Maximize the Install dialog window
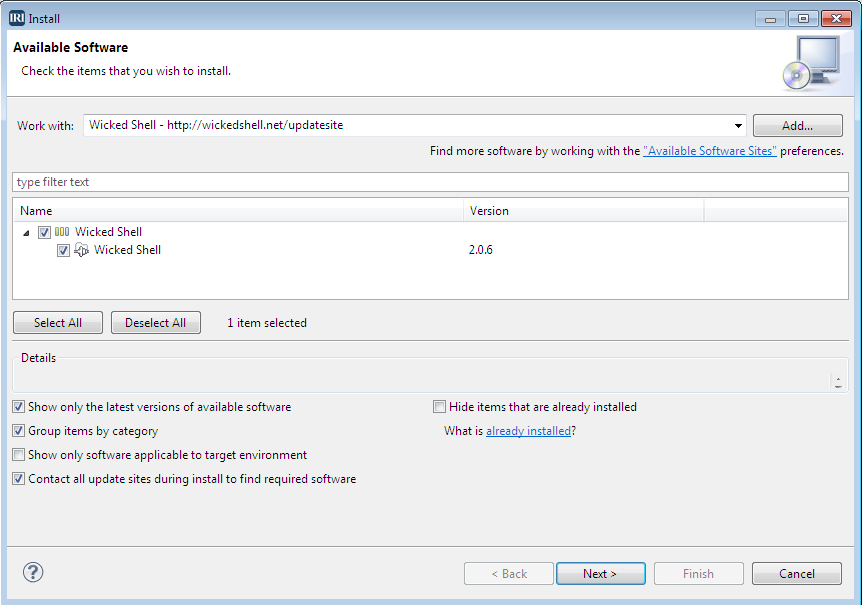This screenshot has height=605, width=862. (803, 19)
